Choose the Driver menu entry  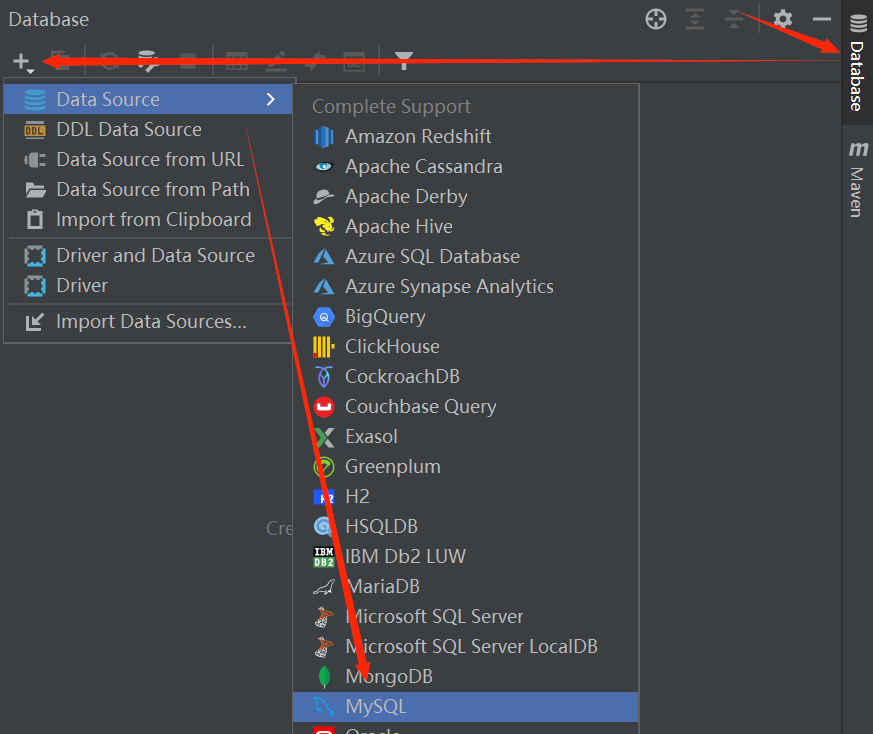pos(148,286)
